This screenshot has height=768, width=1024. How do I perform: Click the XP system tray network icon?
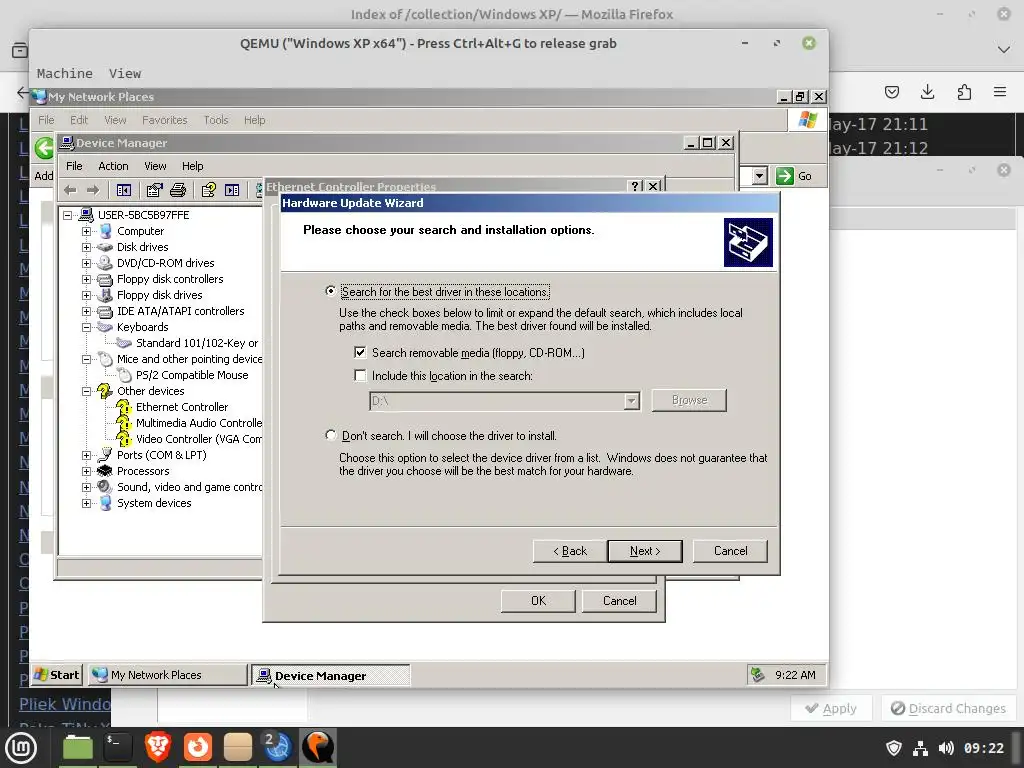coord(758,675)
